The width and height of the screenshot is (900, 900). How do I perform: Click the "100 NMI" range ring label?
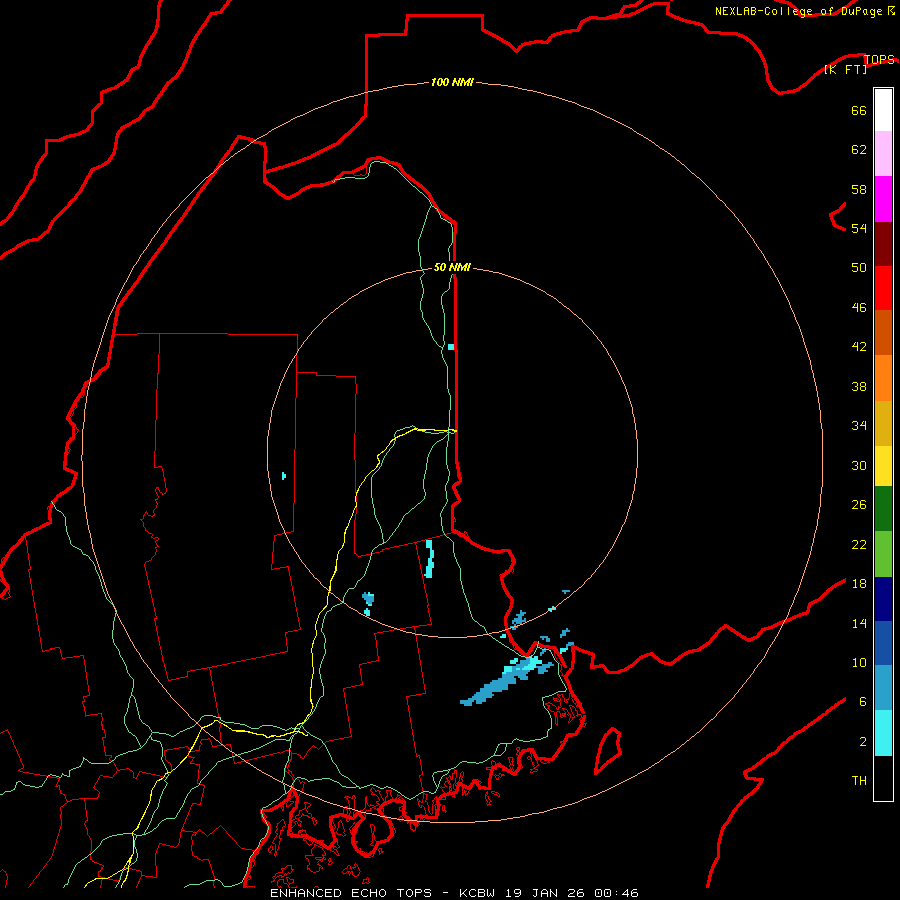coord(452,82)
